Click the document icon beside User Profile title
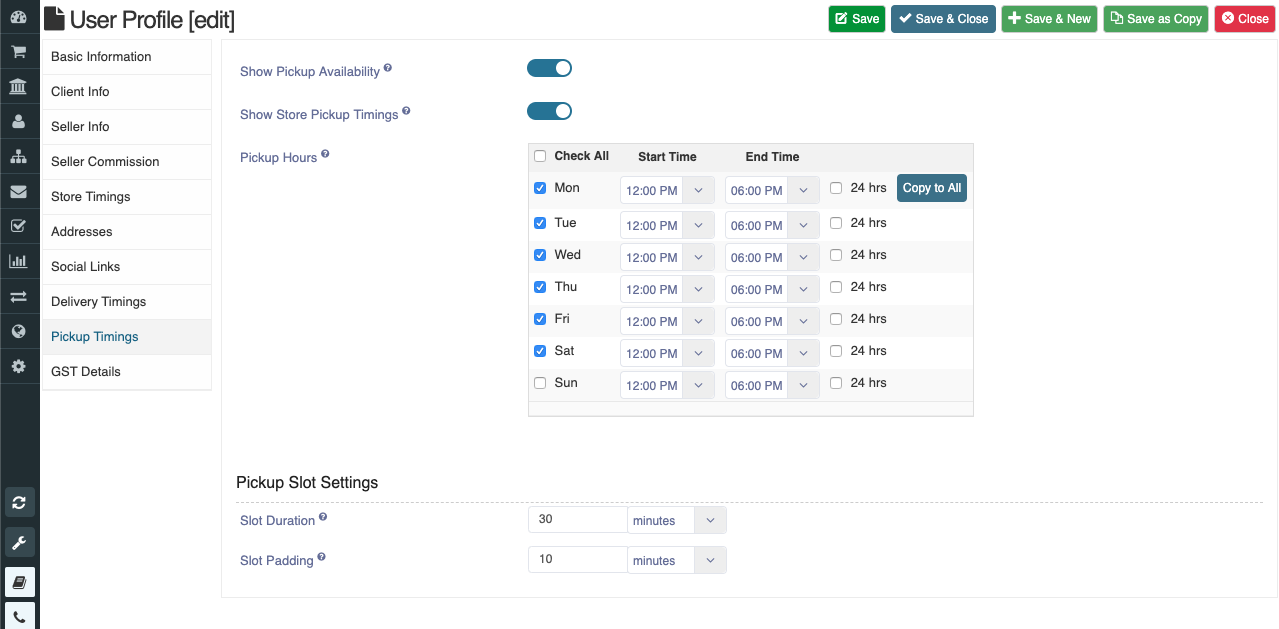 click(x=54, y=18)
